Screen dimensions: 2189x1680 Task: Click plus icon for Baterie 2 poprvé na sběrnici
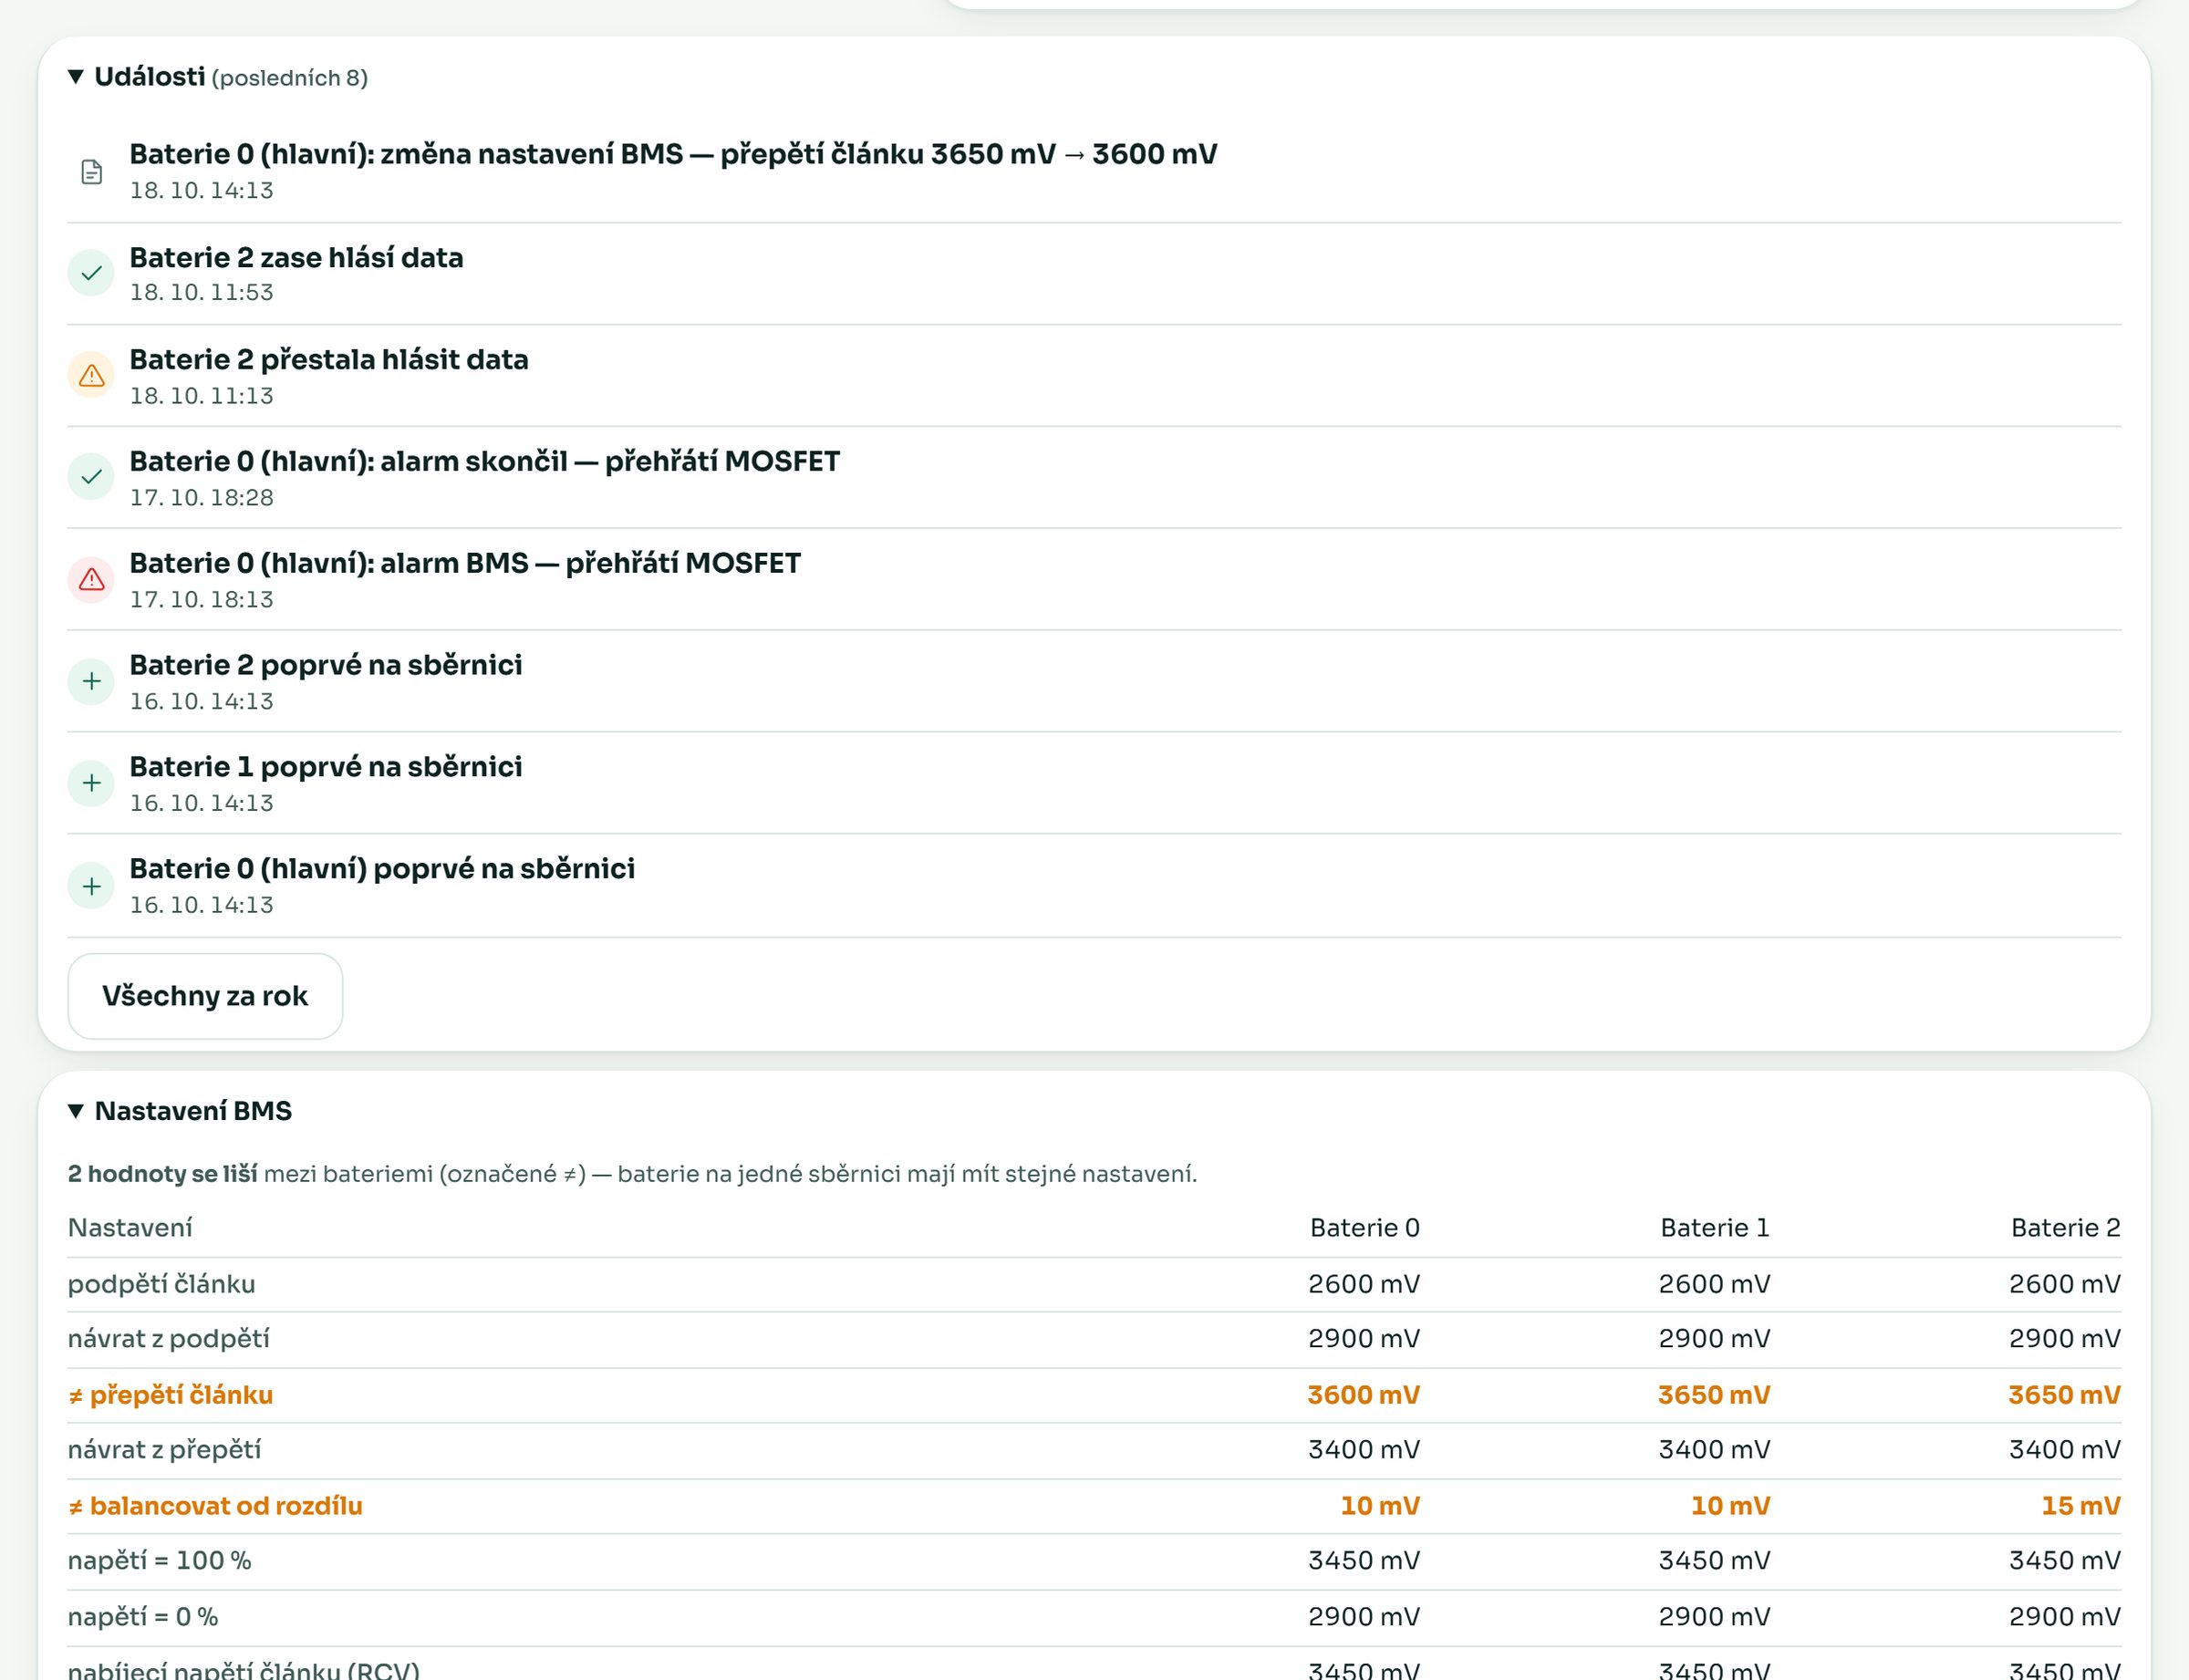click(x=91, y=681)
